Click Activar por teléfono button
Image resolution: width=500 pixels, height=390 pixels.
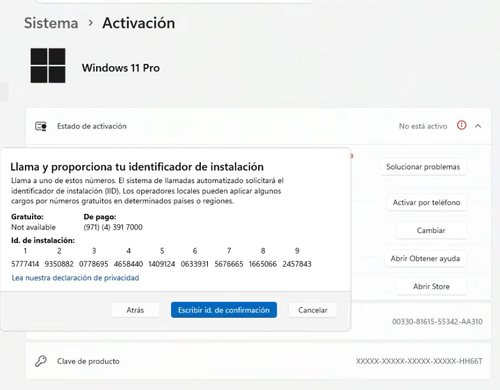426,202
